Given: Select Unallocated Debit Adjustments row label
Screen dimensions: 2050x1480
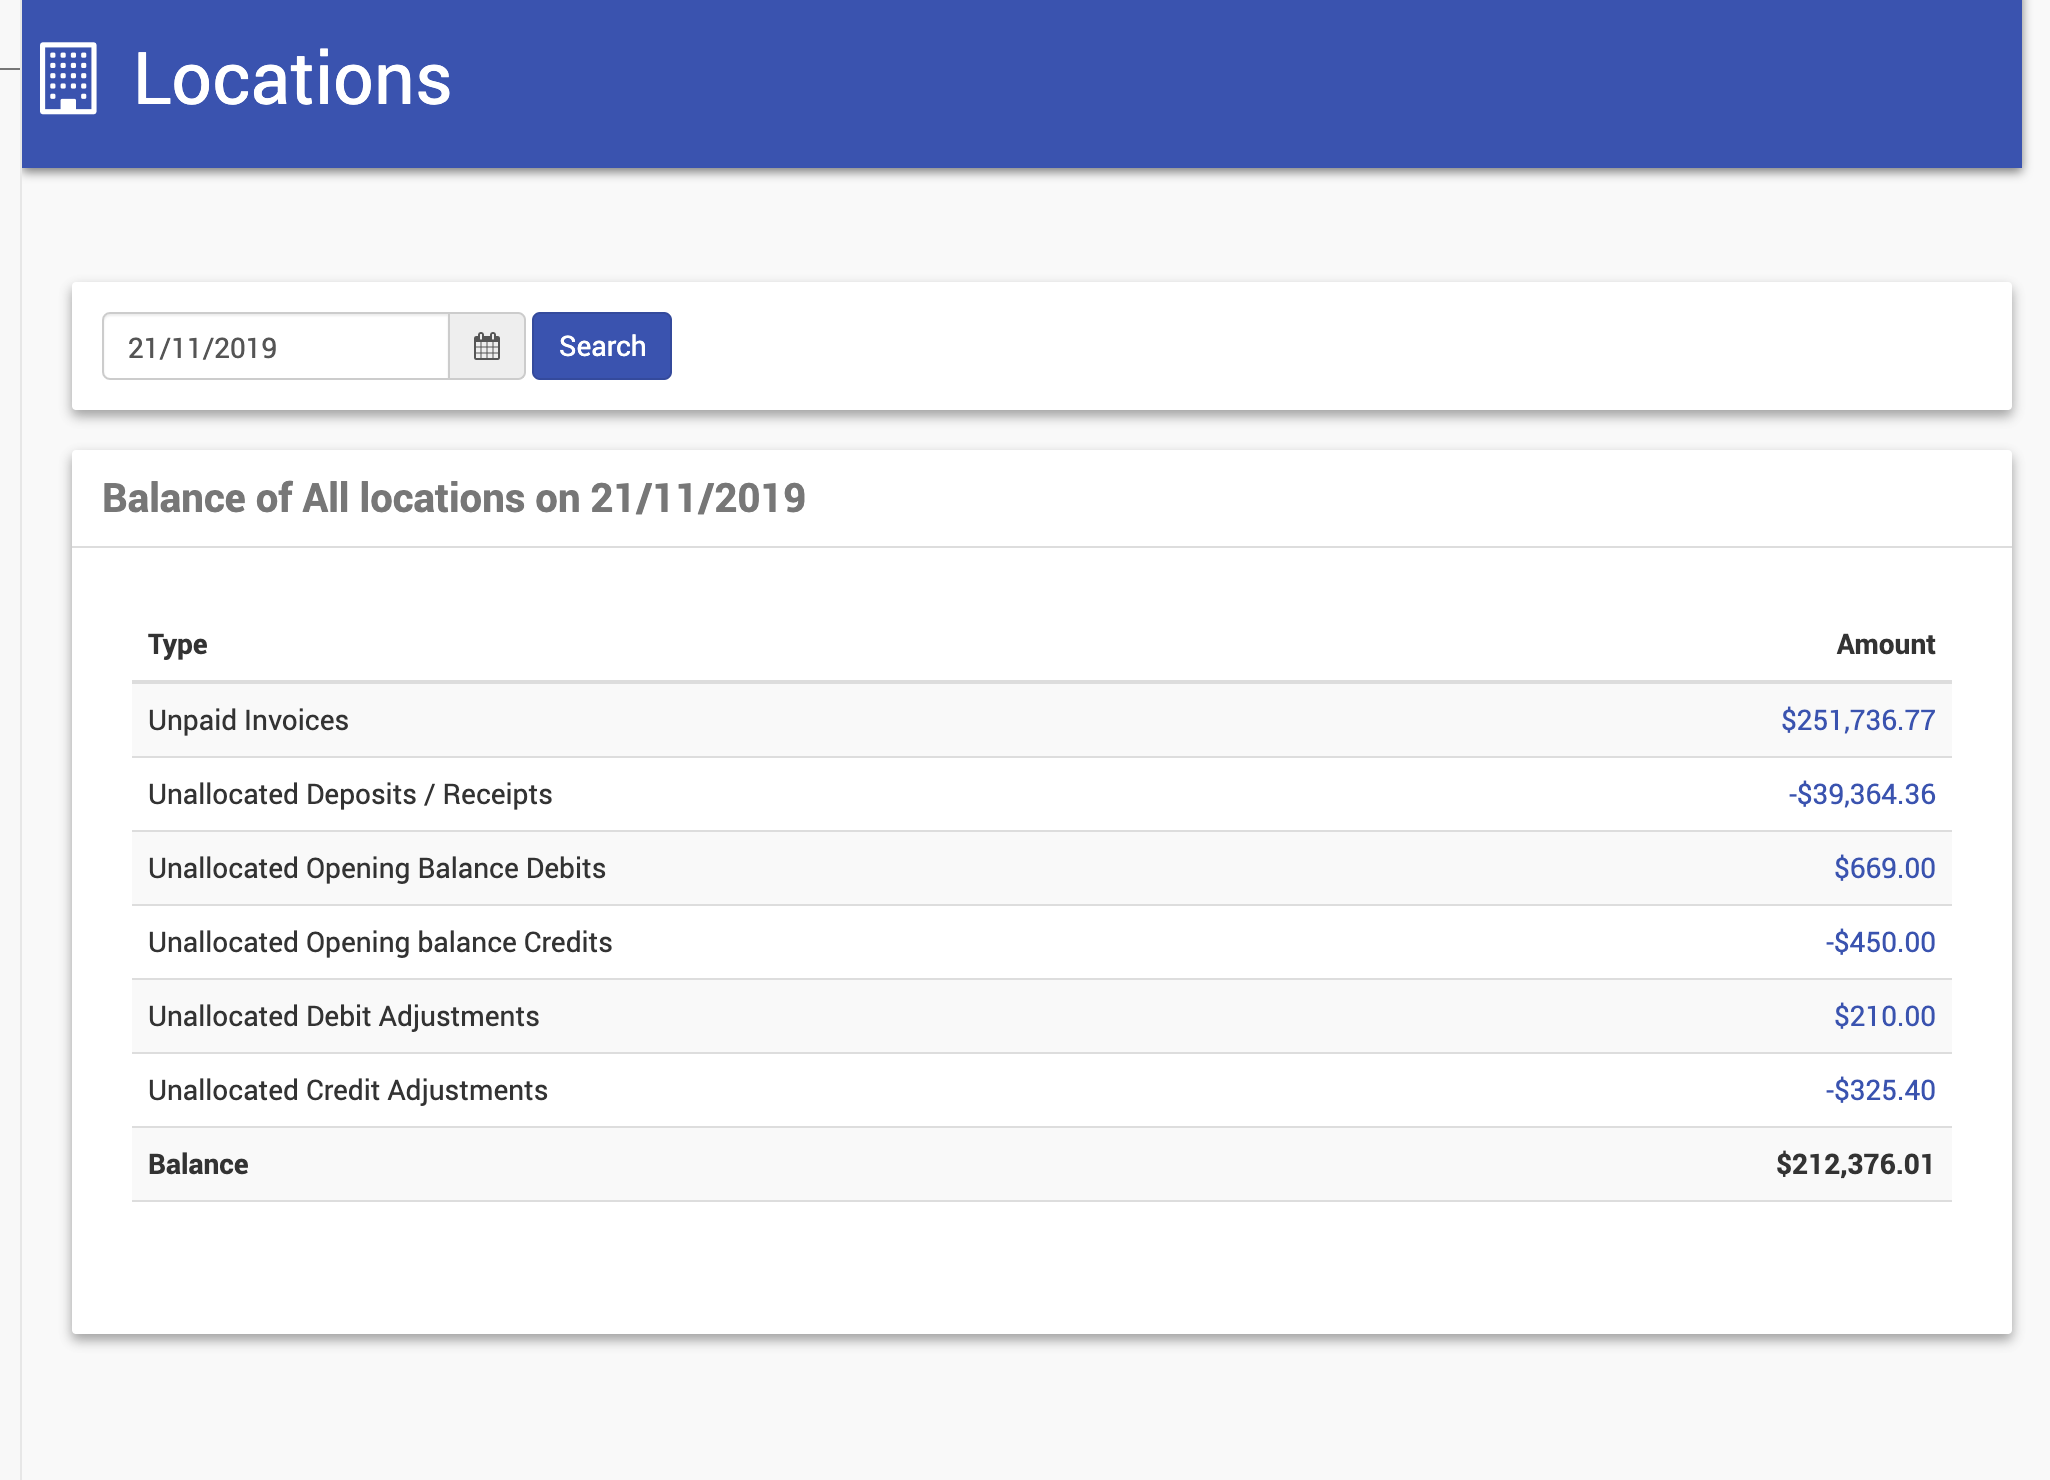Looking at the screenshot, I should coord(343,1016).
